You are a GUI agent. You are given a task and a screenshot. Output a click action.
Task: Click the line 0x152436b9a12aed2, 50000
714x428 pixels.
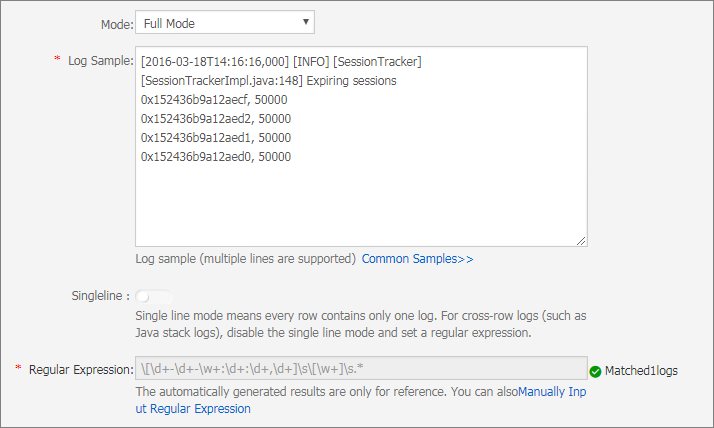tap(216, 119)
